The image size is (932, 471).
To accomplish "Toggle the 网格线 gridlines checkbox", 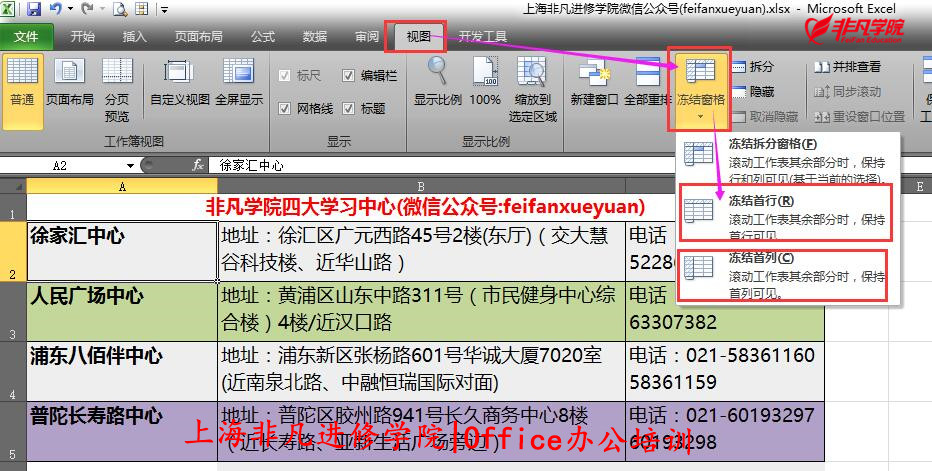I will point(285,108).
